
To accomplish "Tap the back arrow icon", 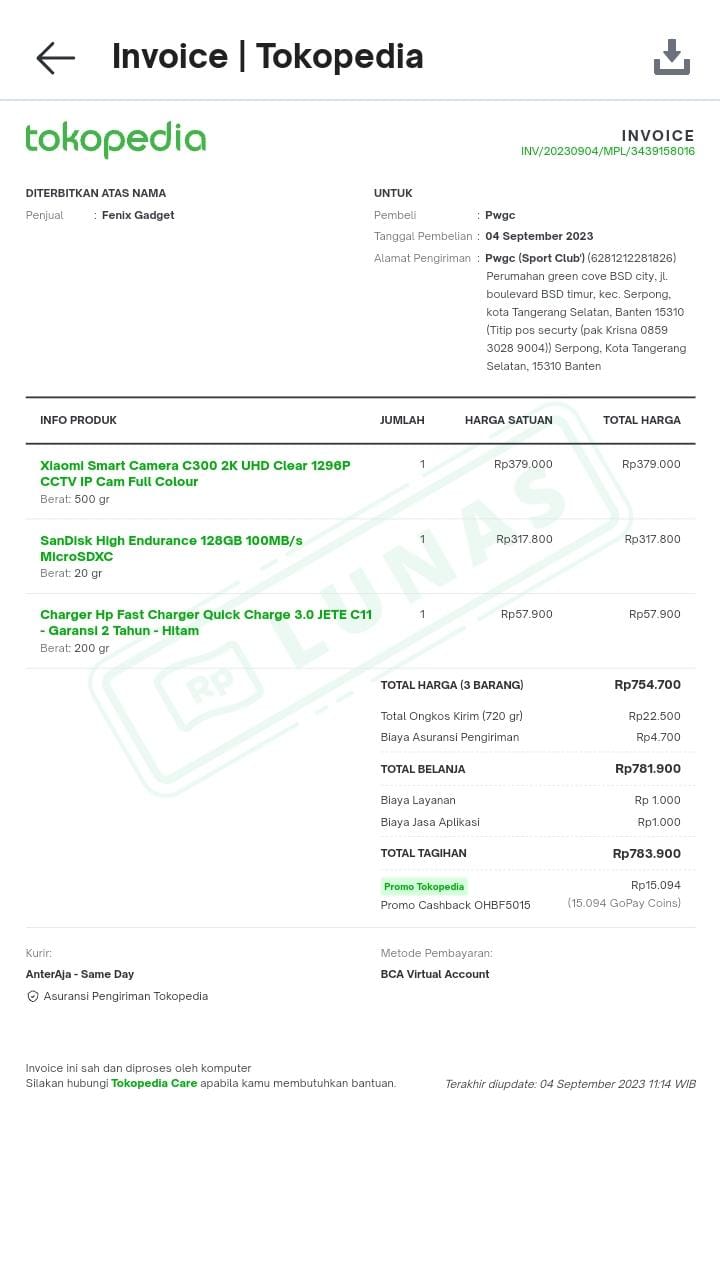I will tap(56, 58).
